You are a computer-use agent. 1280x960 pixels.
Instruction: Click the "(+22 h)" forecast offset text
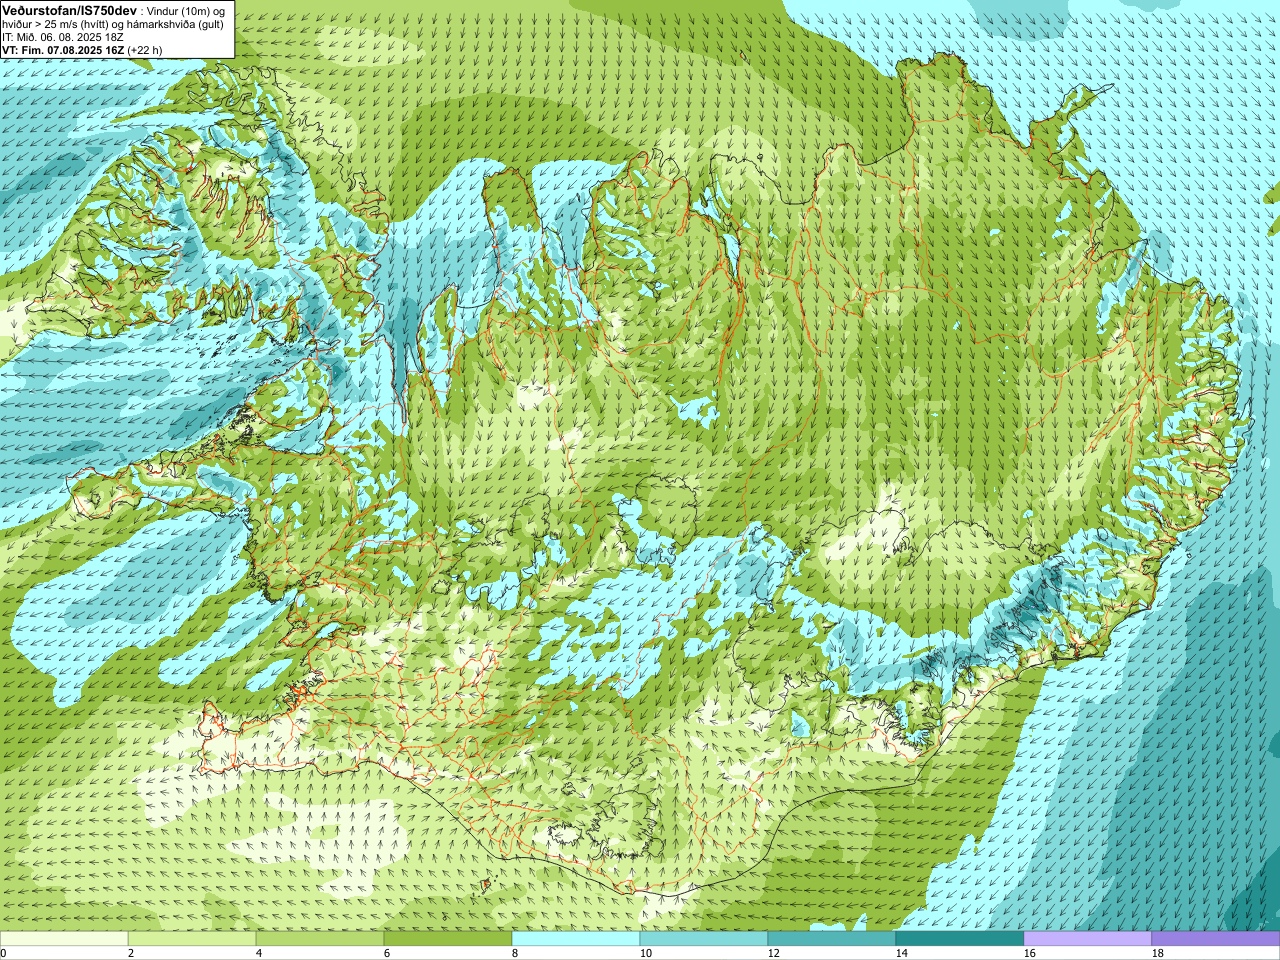tap(145, 50)
